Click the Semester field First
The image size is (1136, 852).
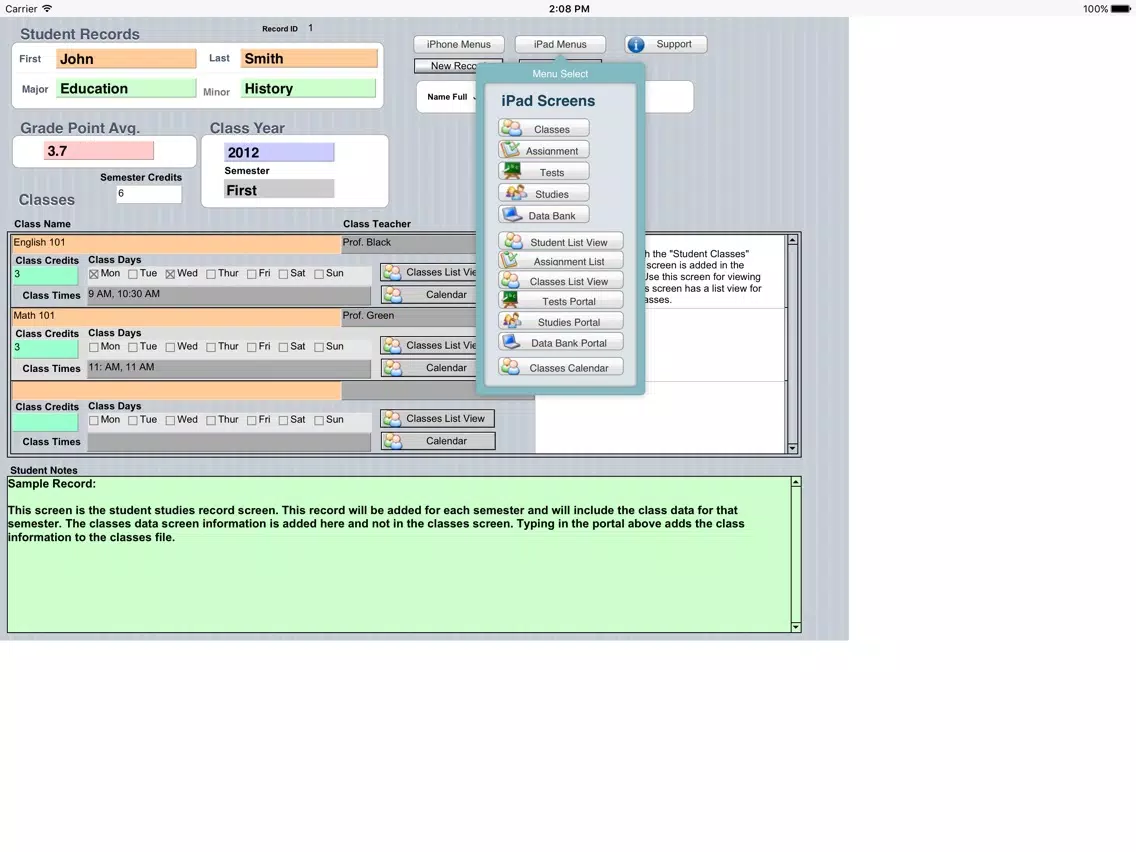279,190
